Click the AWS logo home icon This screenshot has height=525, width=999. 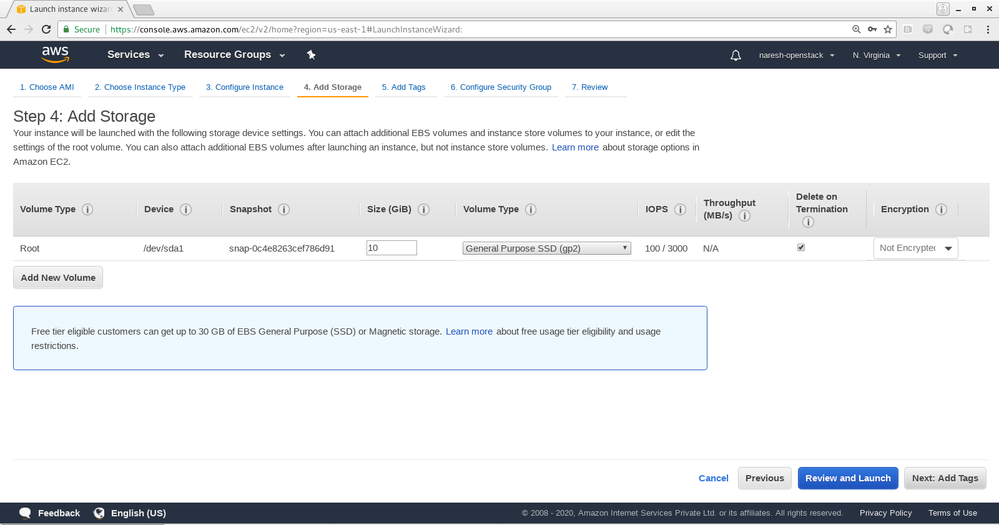(54, 54)
